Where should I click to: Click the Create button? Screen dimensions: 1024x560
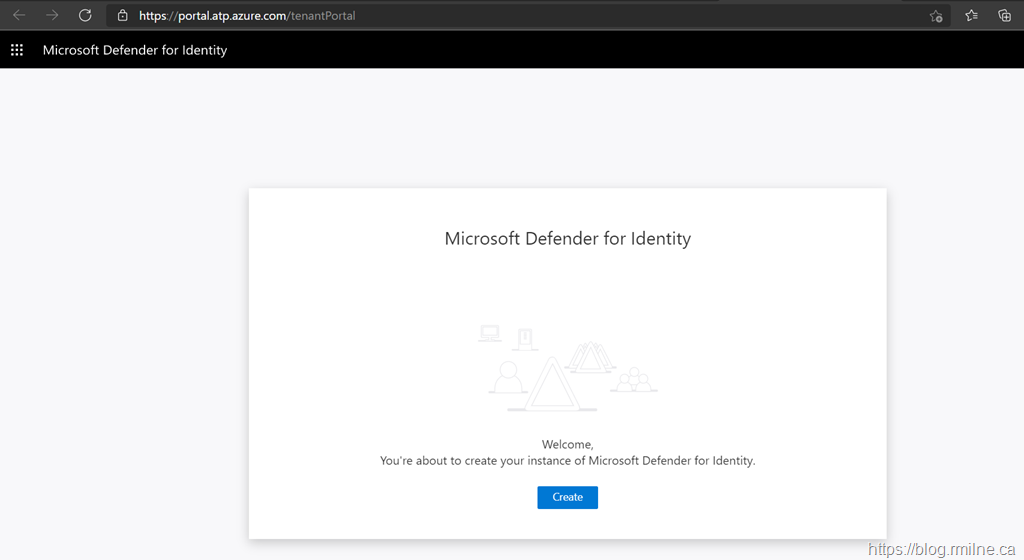[x=567, y=497]
